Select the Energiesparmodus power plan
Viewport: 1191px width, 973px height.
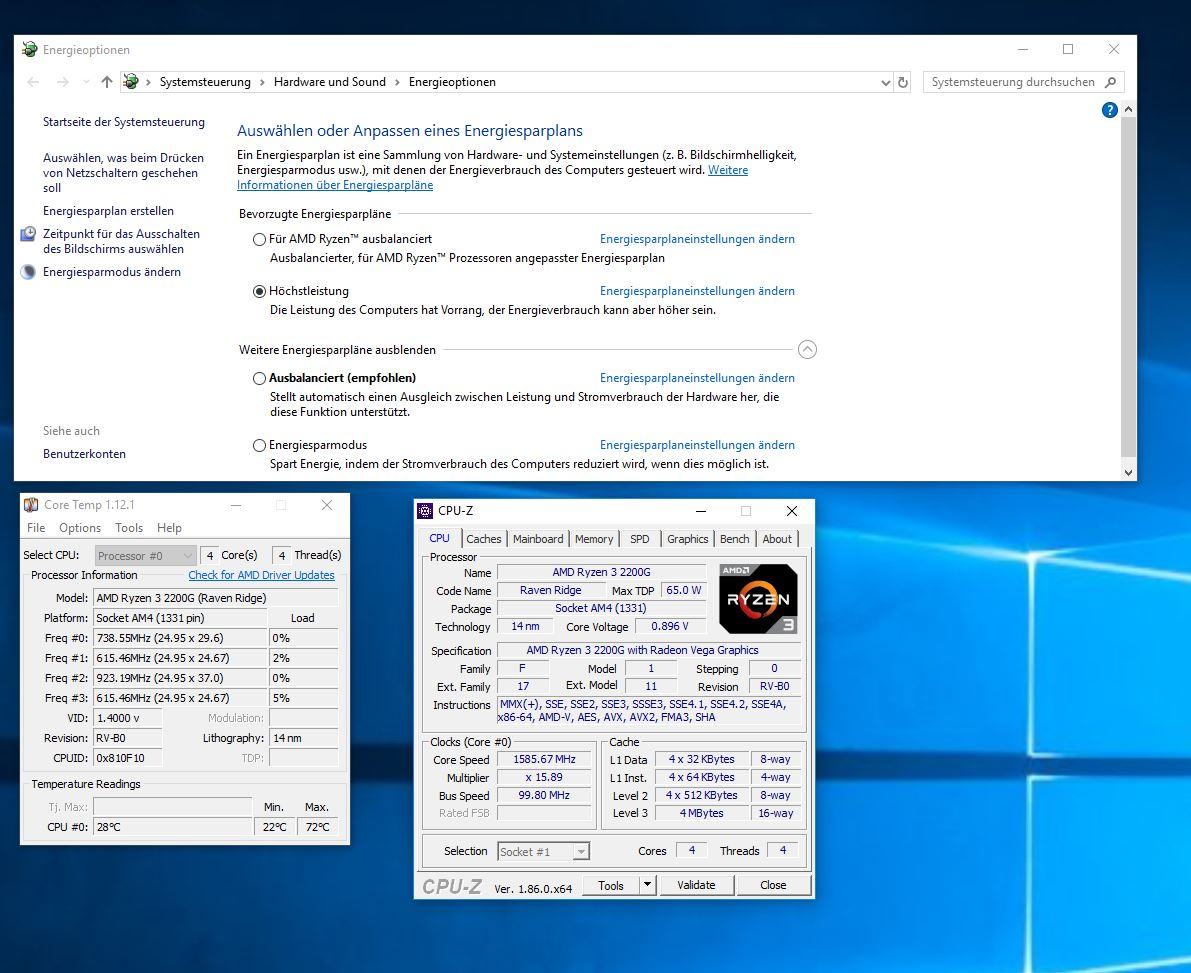click(259, 446)
